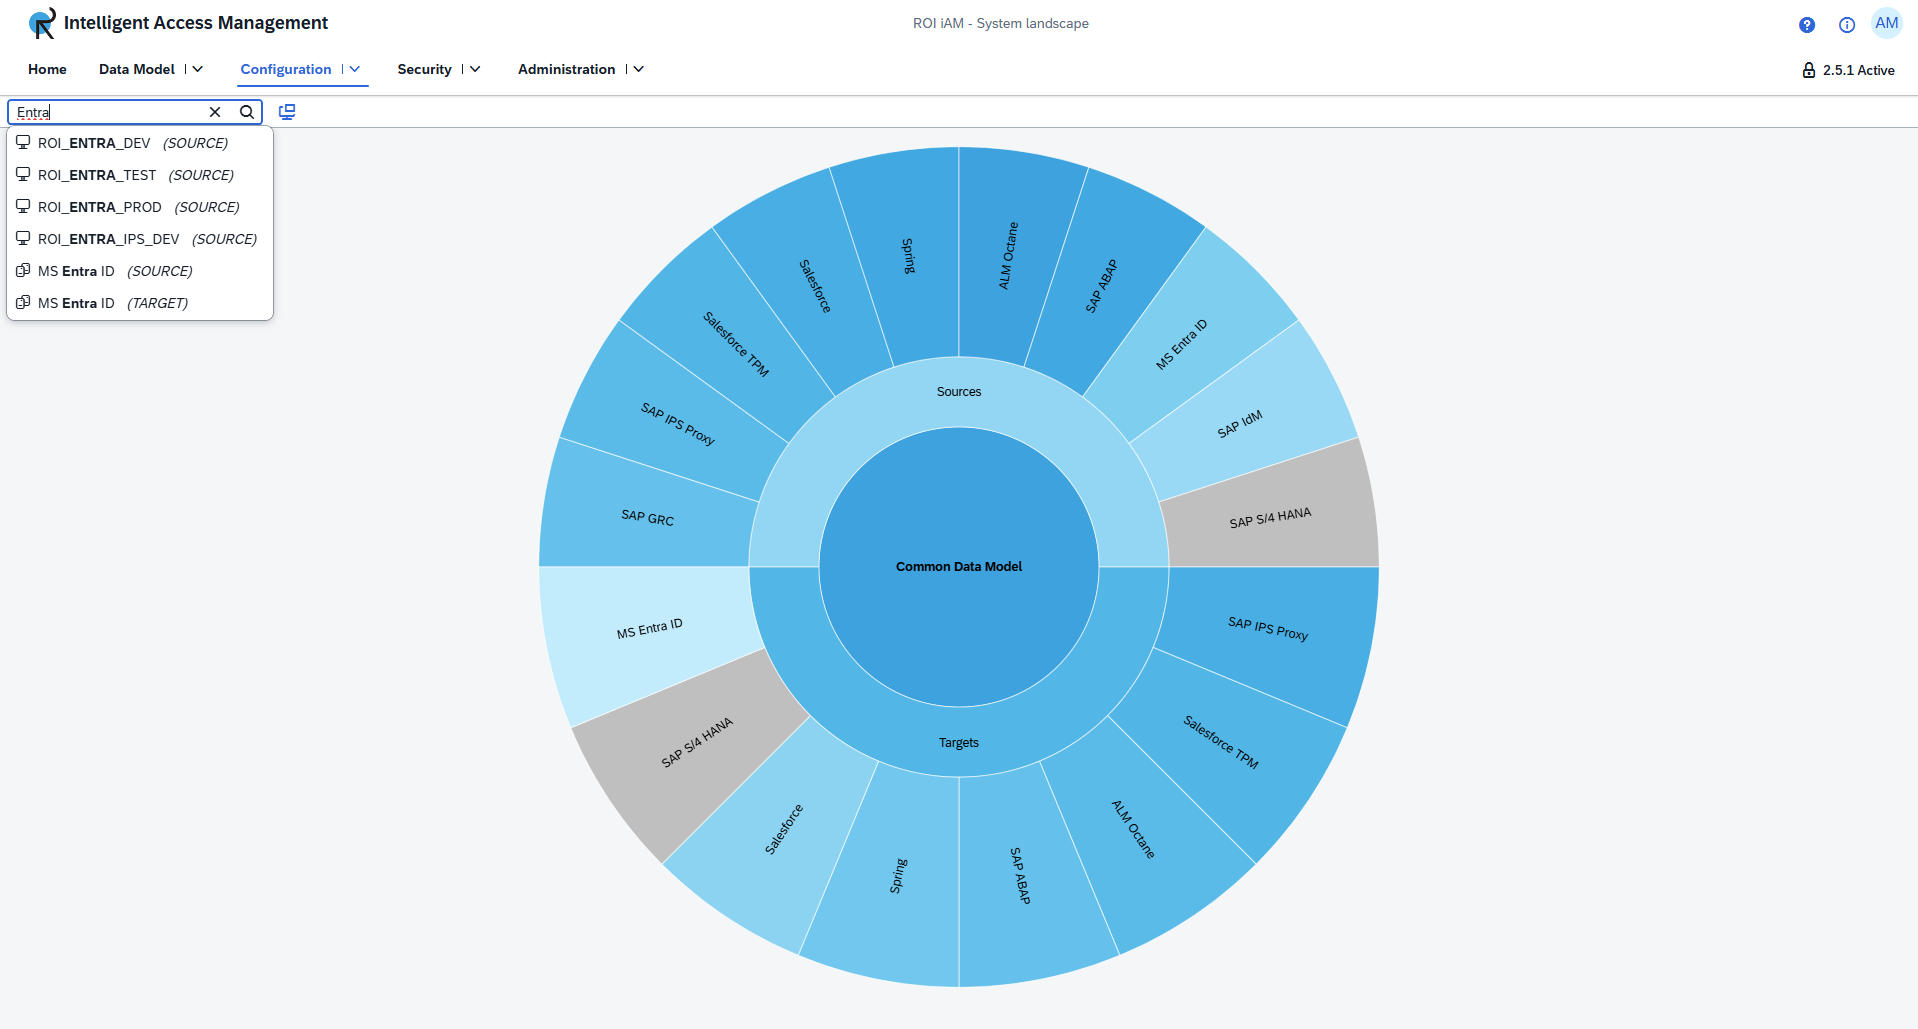Screen dimensions: 1918x1029
Task: Open the Configuration menu chevron
Action: tap(355, 69)
